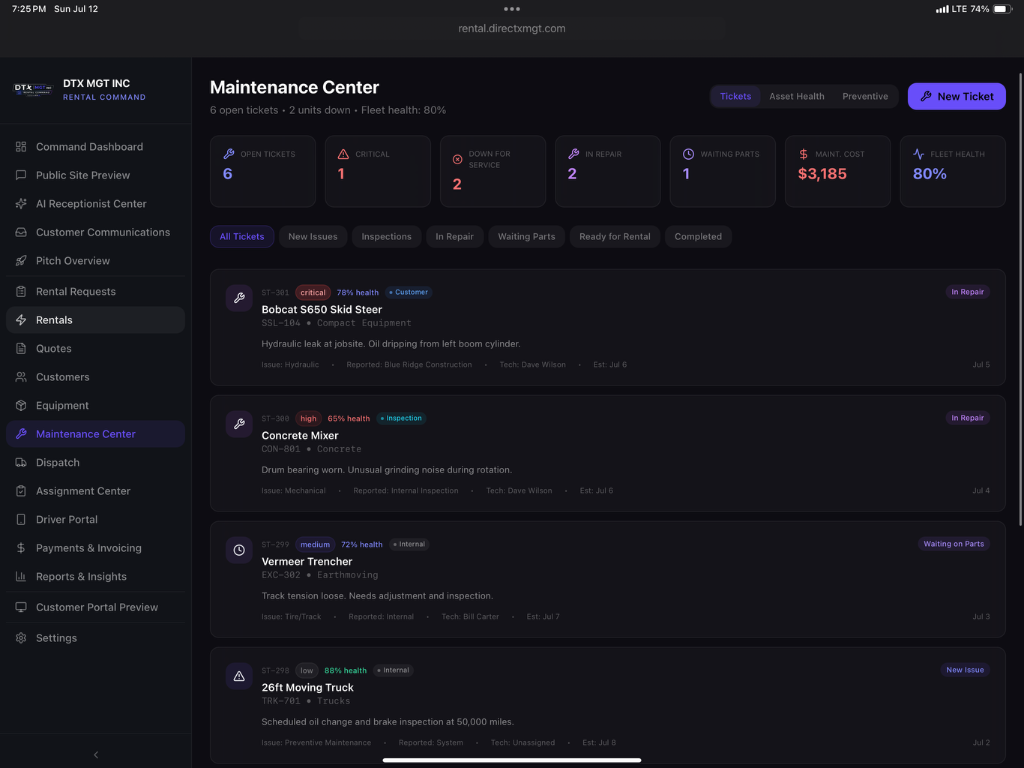Show only In Repair tickets filter

click(x=455, y=236)
